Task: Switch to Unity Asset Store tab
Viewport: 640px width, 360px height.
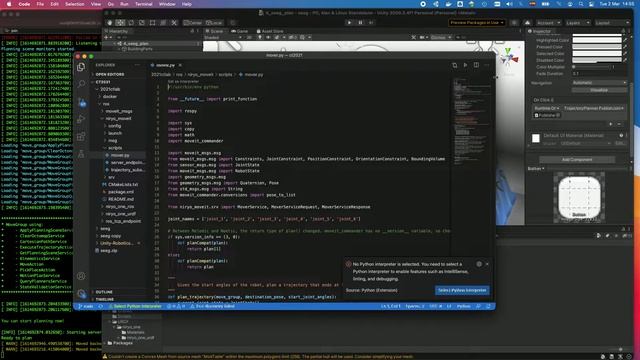Action: point(270,31)
